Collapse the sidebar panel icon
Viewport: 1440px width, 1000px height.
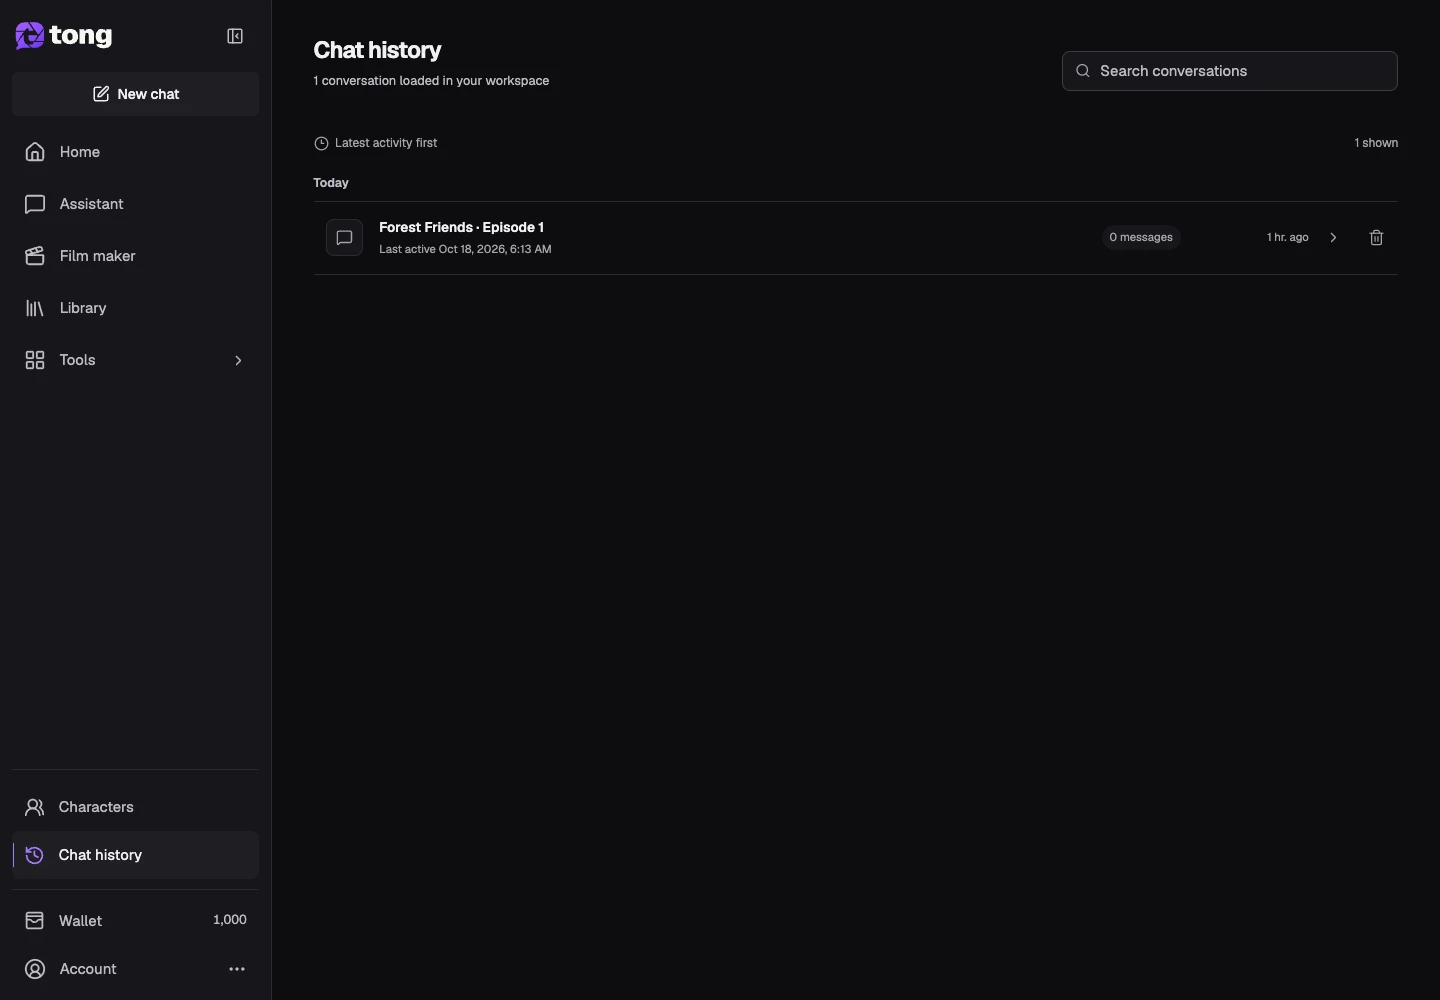pos(235,36)
